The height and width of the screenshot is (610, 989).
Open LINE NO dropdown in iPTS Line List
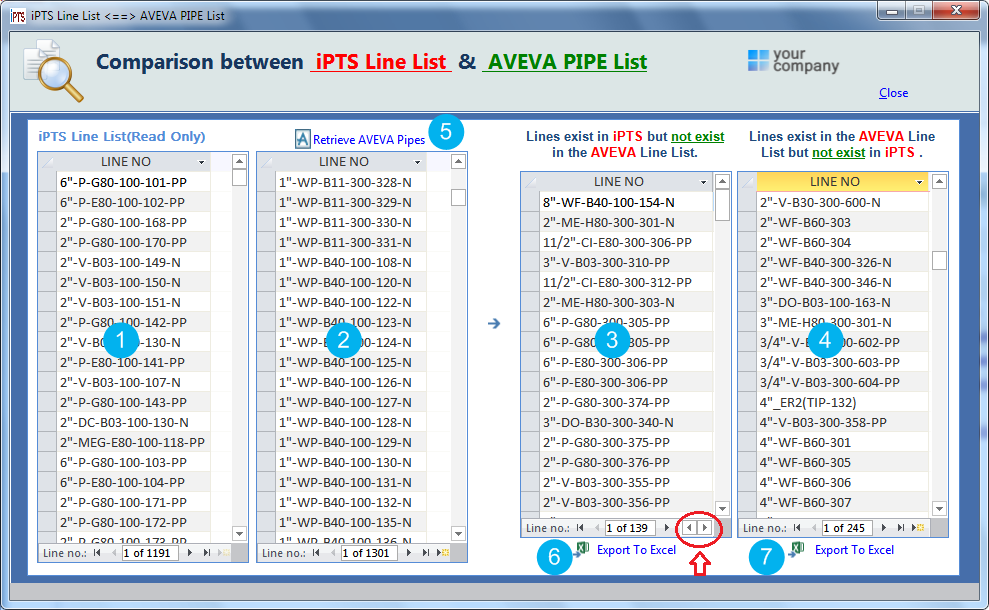pyautogui.click(x=202, y=162)
